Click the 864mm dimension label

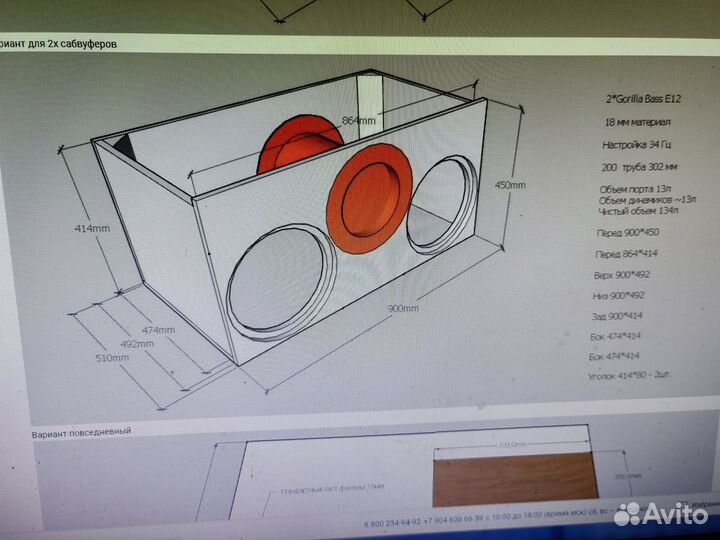pos(358,120)
